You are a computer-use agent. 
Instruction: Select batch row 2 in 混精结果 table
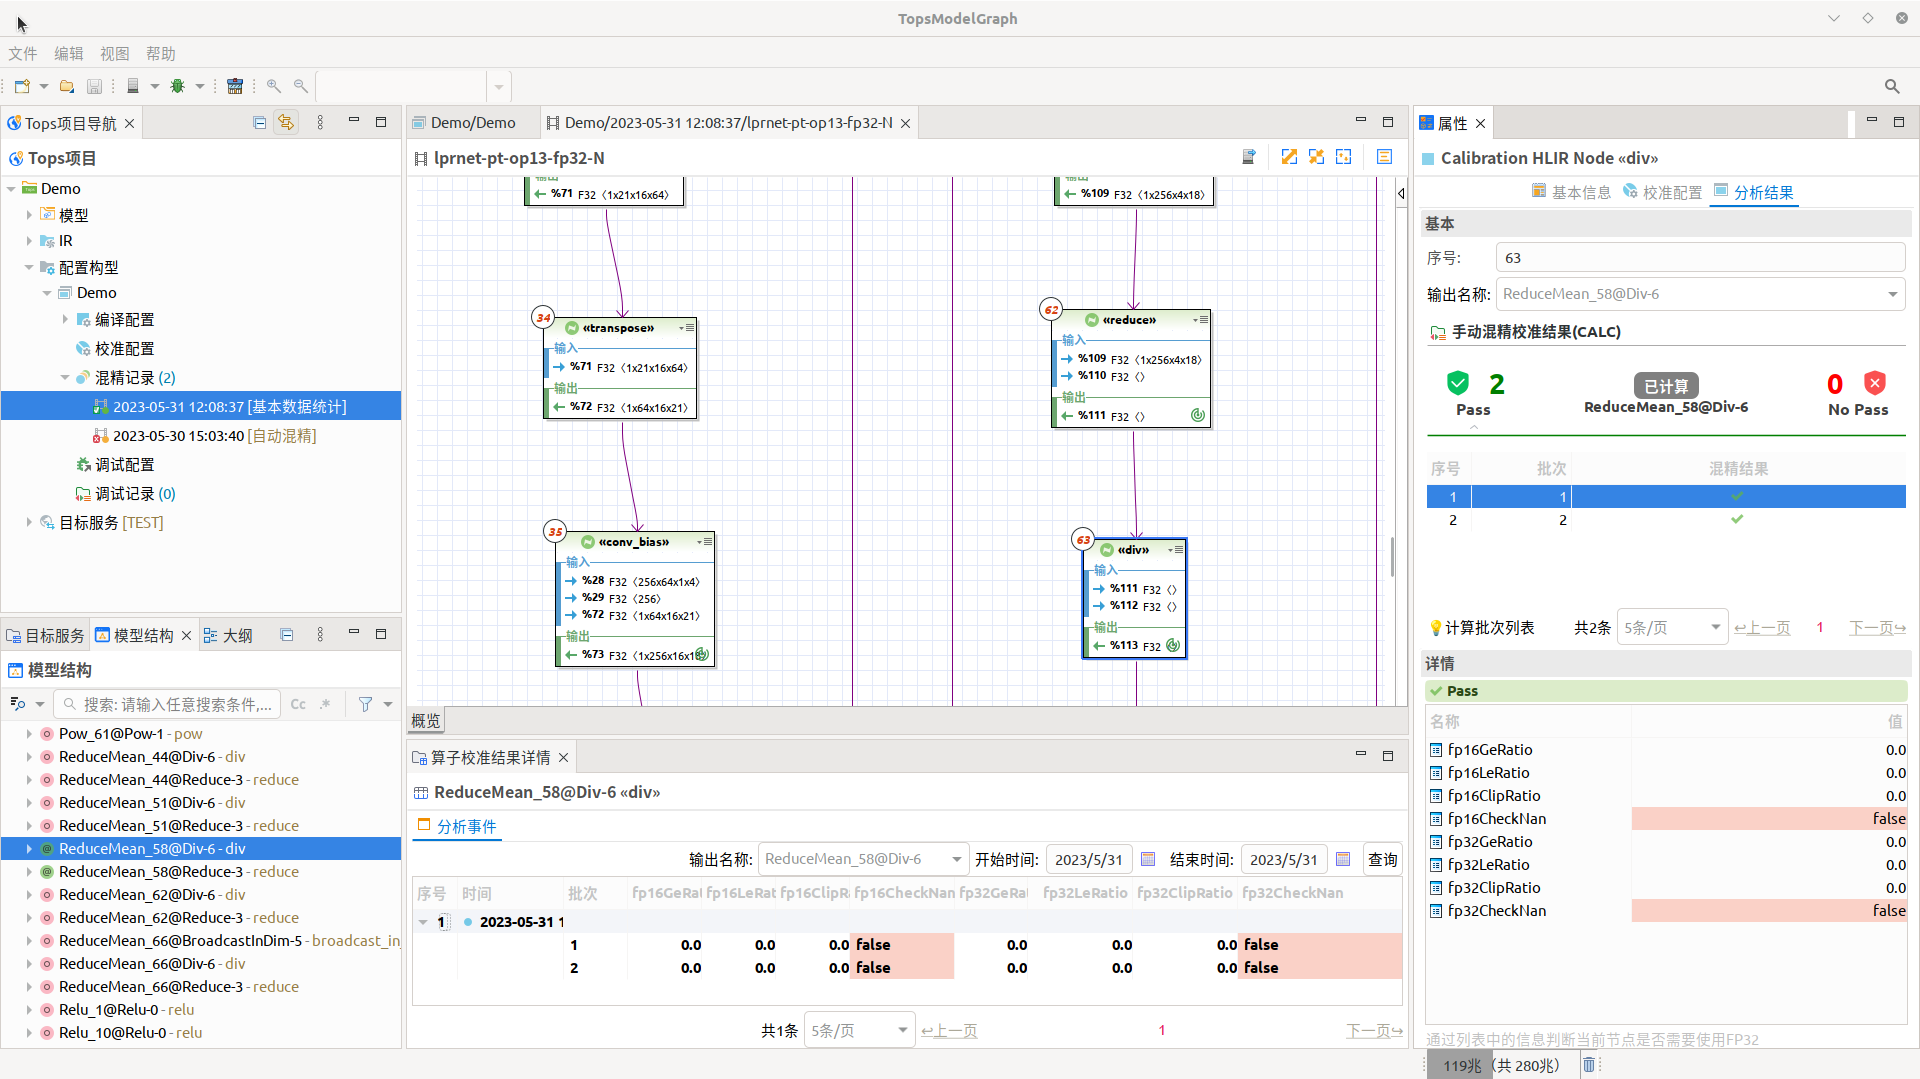point(1666,520)
